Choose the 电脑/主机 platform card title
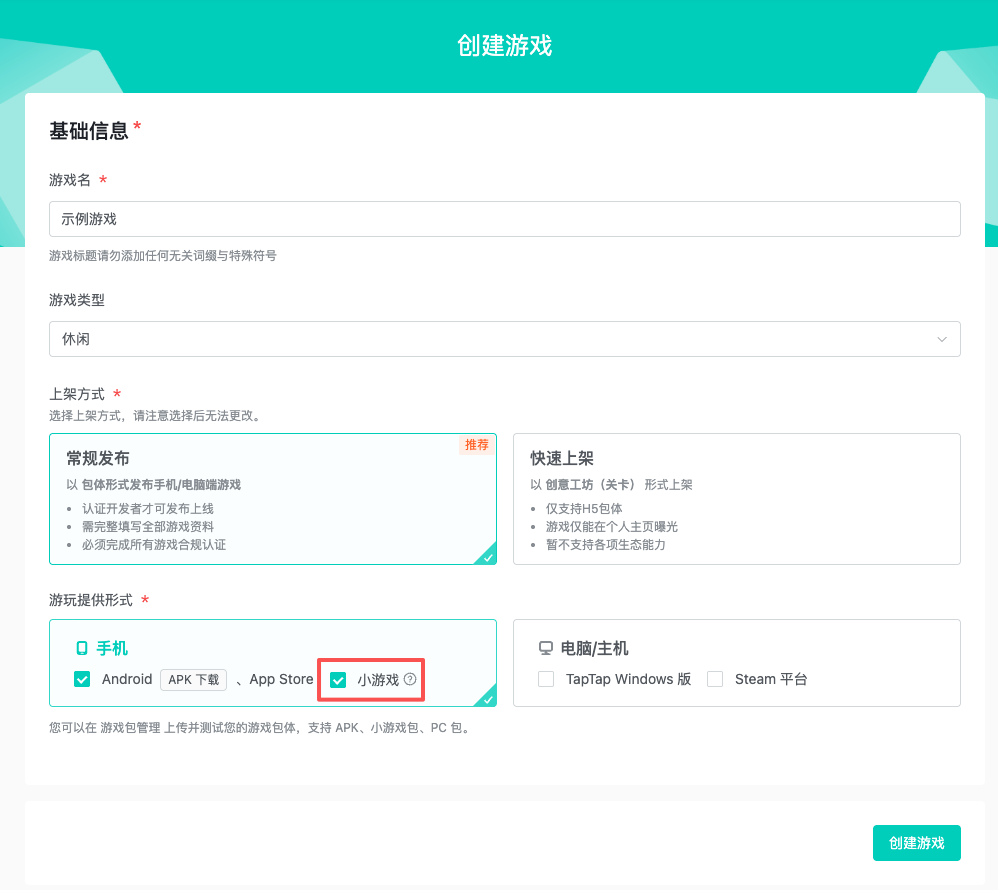Screen dimensions: 998x890 tap(594, 649)
